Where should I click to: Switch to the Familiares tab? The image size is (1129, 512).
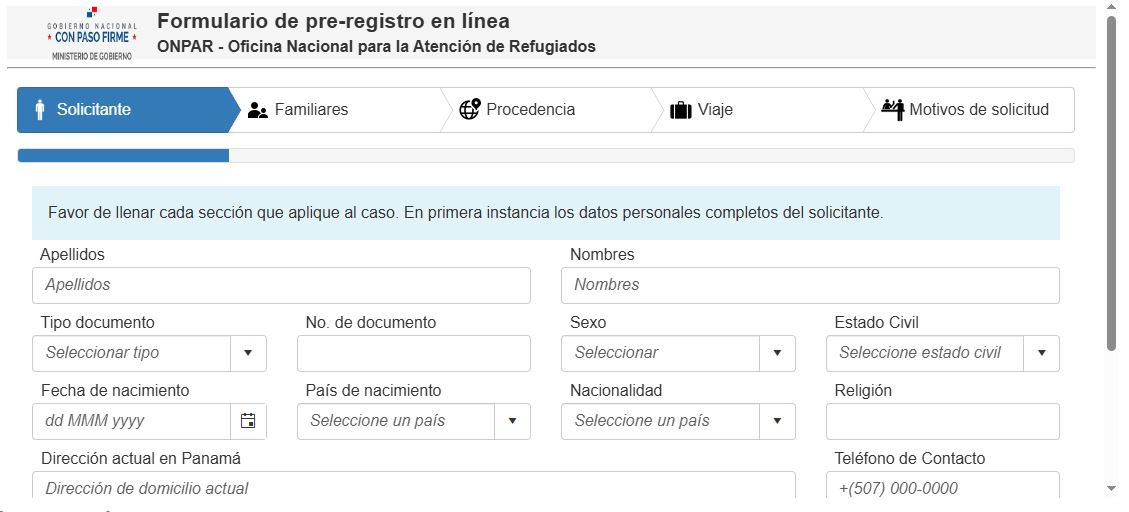tap(310, 110)
